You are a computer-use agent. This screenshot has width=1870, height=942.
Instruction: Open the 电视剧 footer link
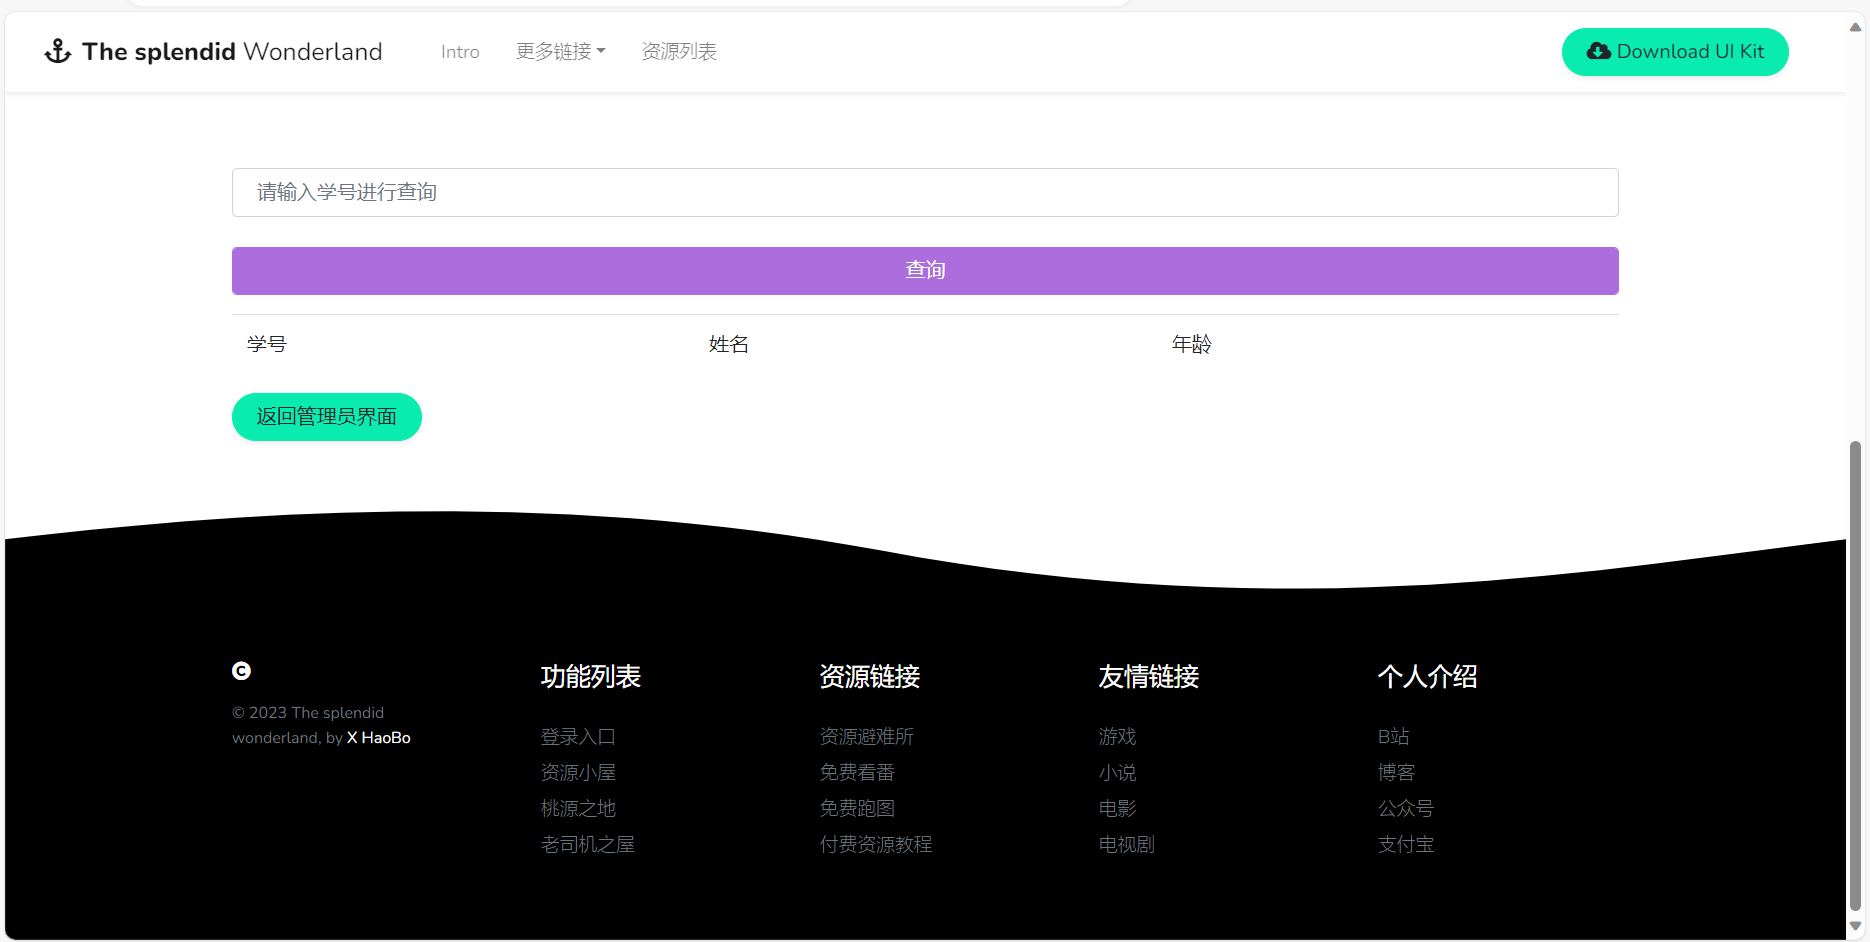(1127, 845)
